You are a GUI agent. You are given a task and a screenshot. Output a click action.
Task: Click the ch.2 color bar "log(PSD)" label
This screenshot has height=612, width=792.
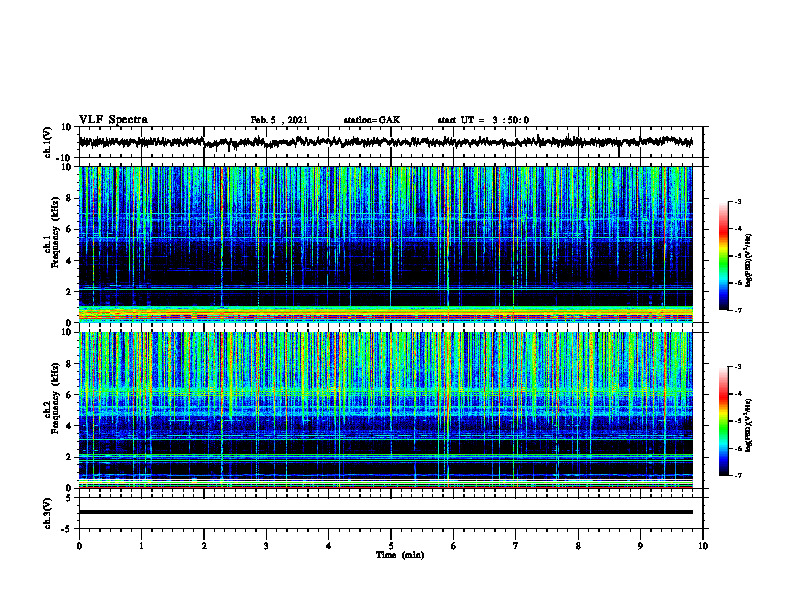coord(749,425)
